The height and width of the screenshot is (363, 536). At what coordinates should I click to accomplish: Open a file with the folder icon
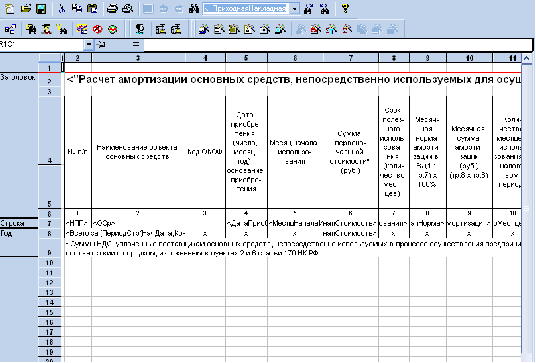click(x=26, y=9)
